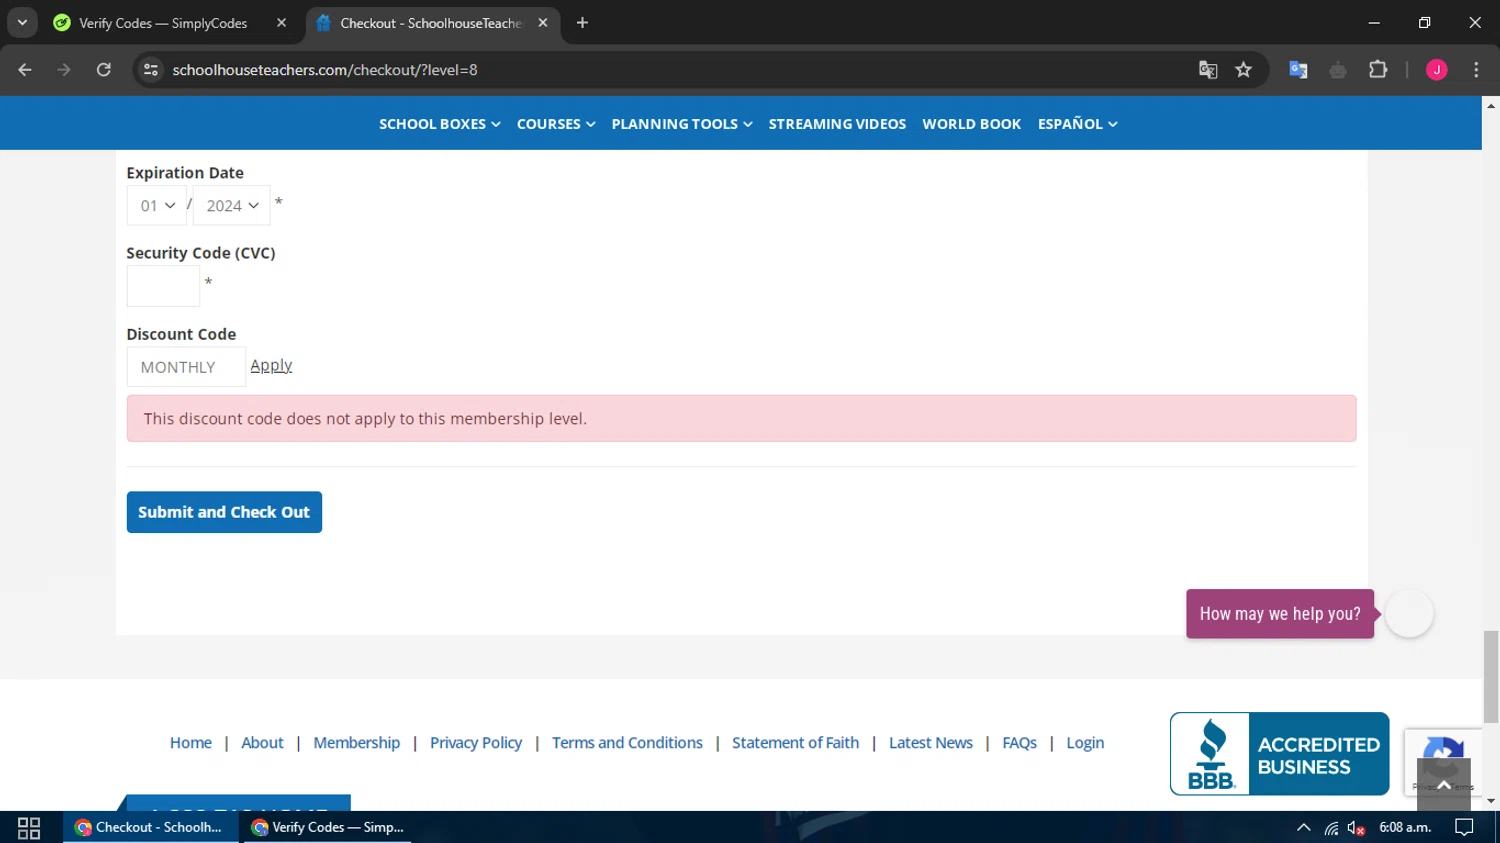Open the notification center icon

coord(1464,828)
